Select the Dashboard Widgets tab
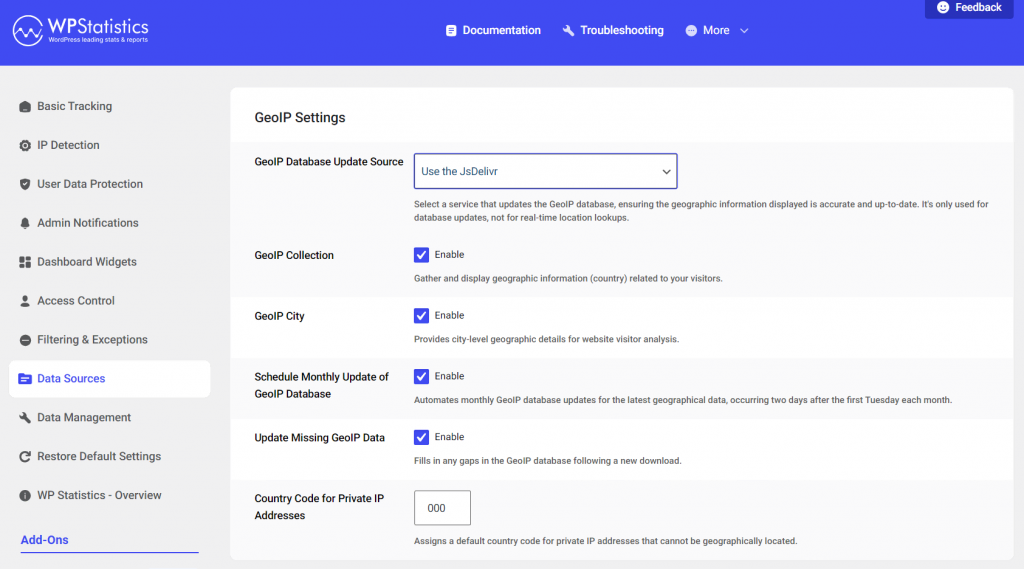 pos(110,262)
